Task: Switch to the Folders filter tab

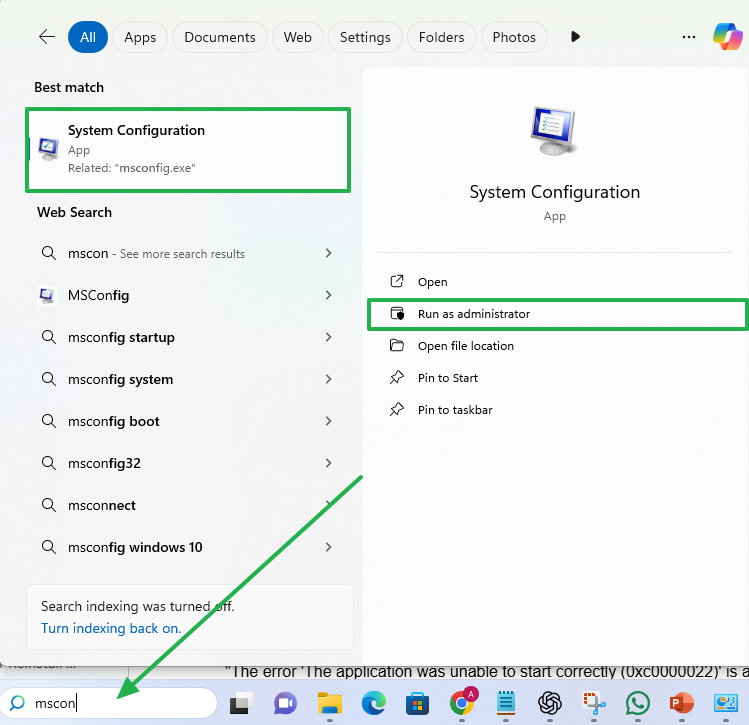Action: pyautogui.click(x=441, y=37)
